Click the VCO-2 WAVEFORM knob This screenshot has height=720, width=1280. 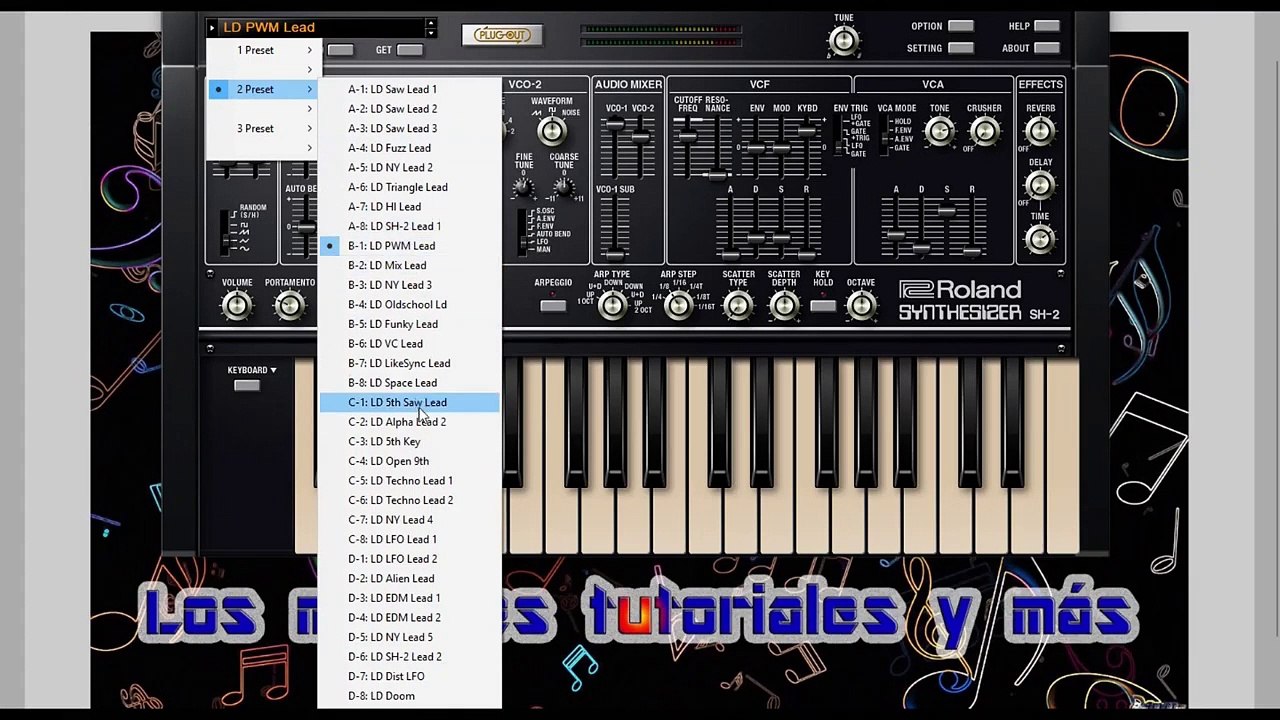click(552, 131)
